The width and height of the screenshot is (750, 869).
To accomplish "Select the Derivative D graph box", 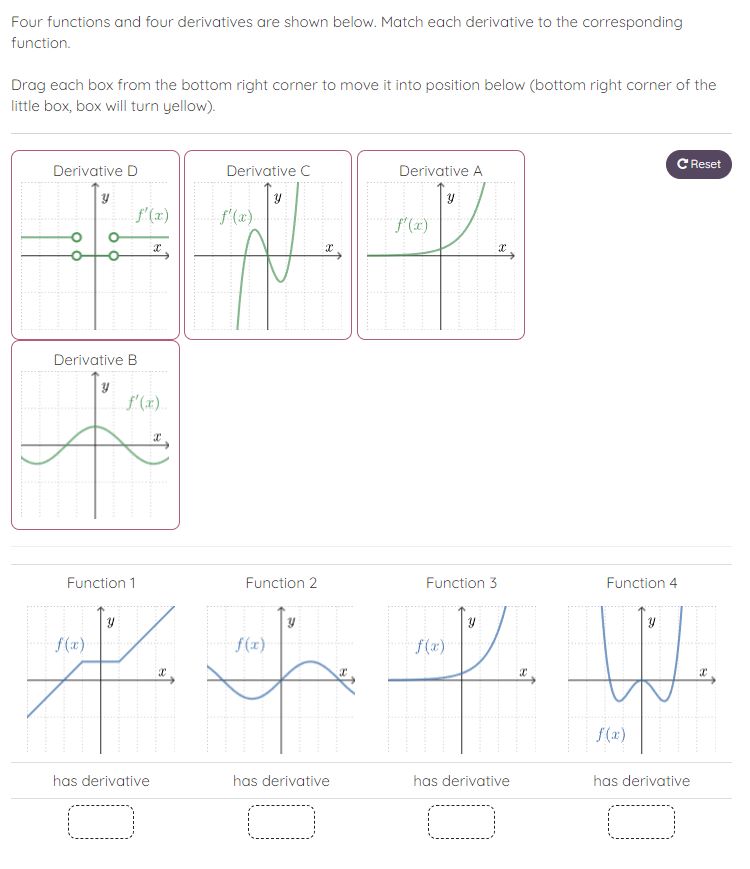I will point(95,245).
